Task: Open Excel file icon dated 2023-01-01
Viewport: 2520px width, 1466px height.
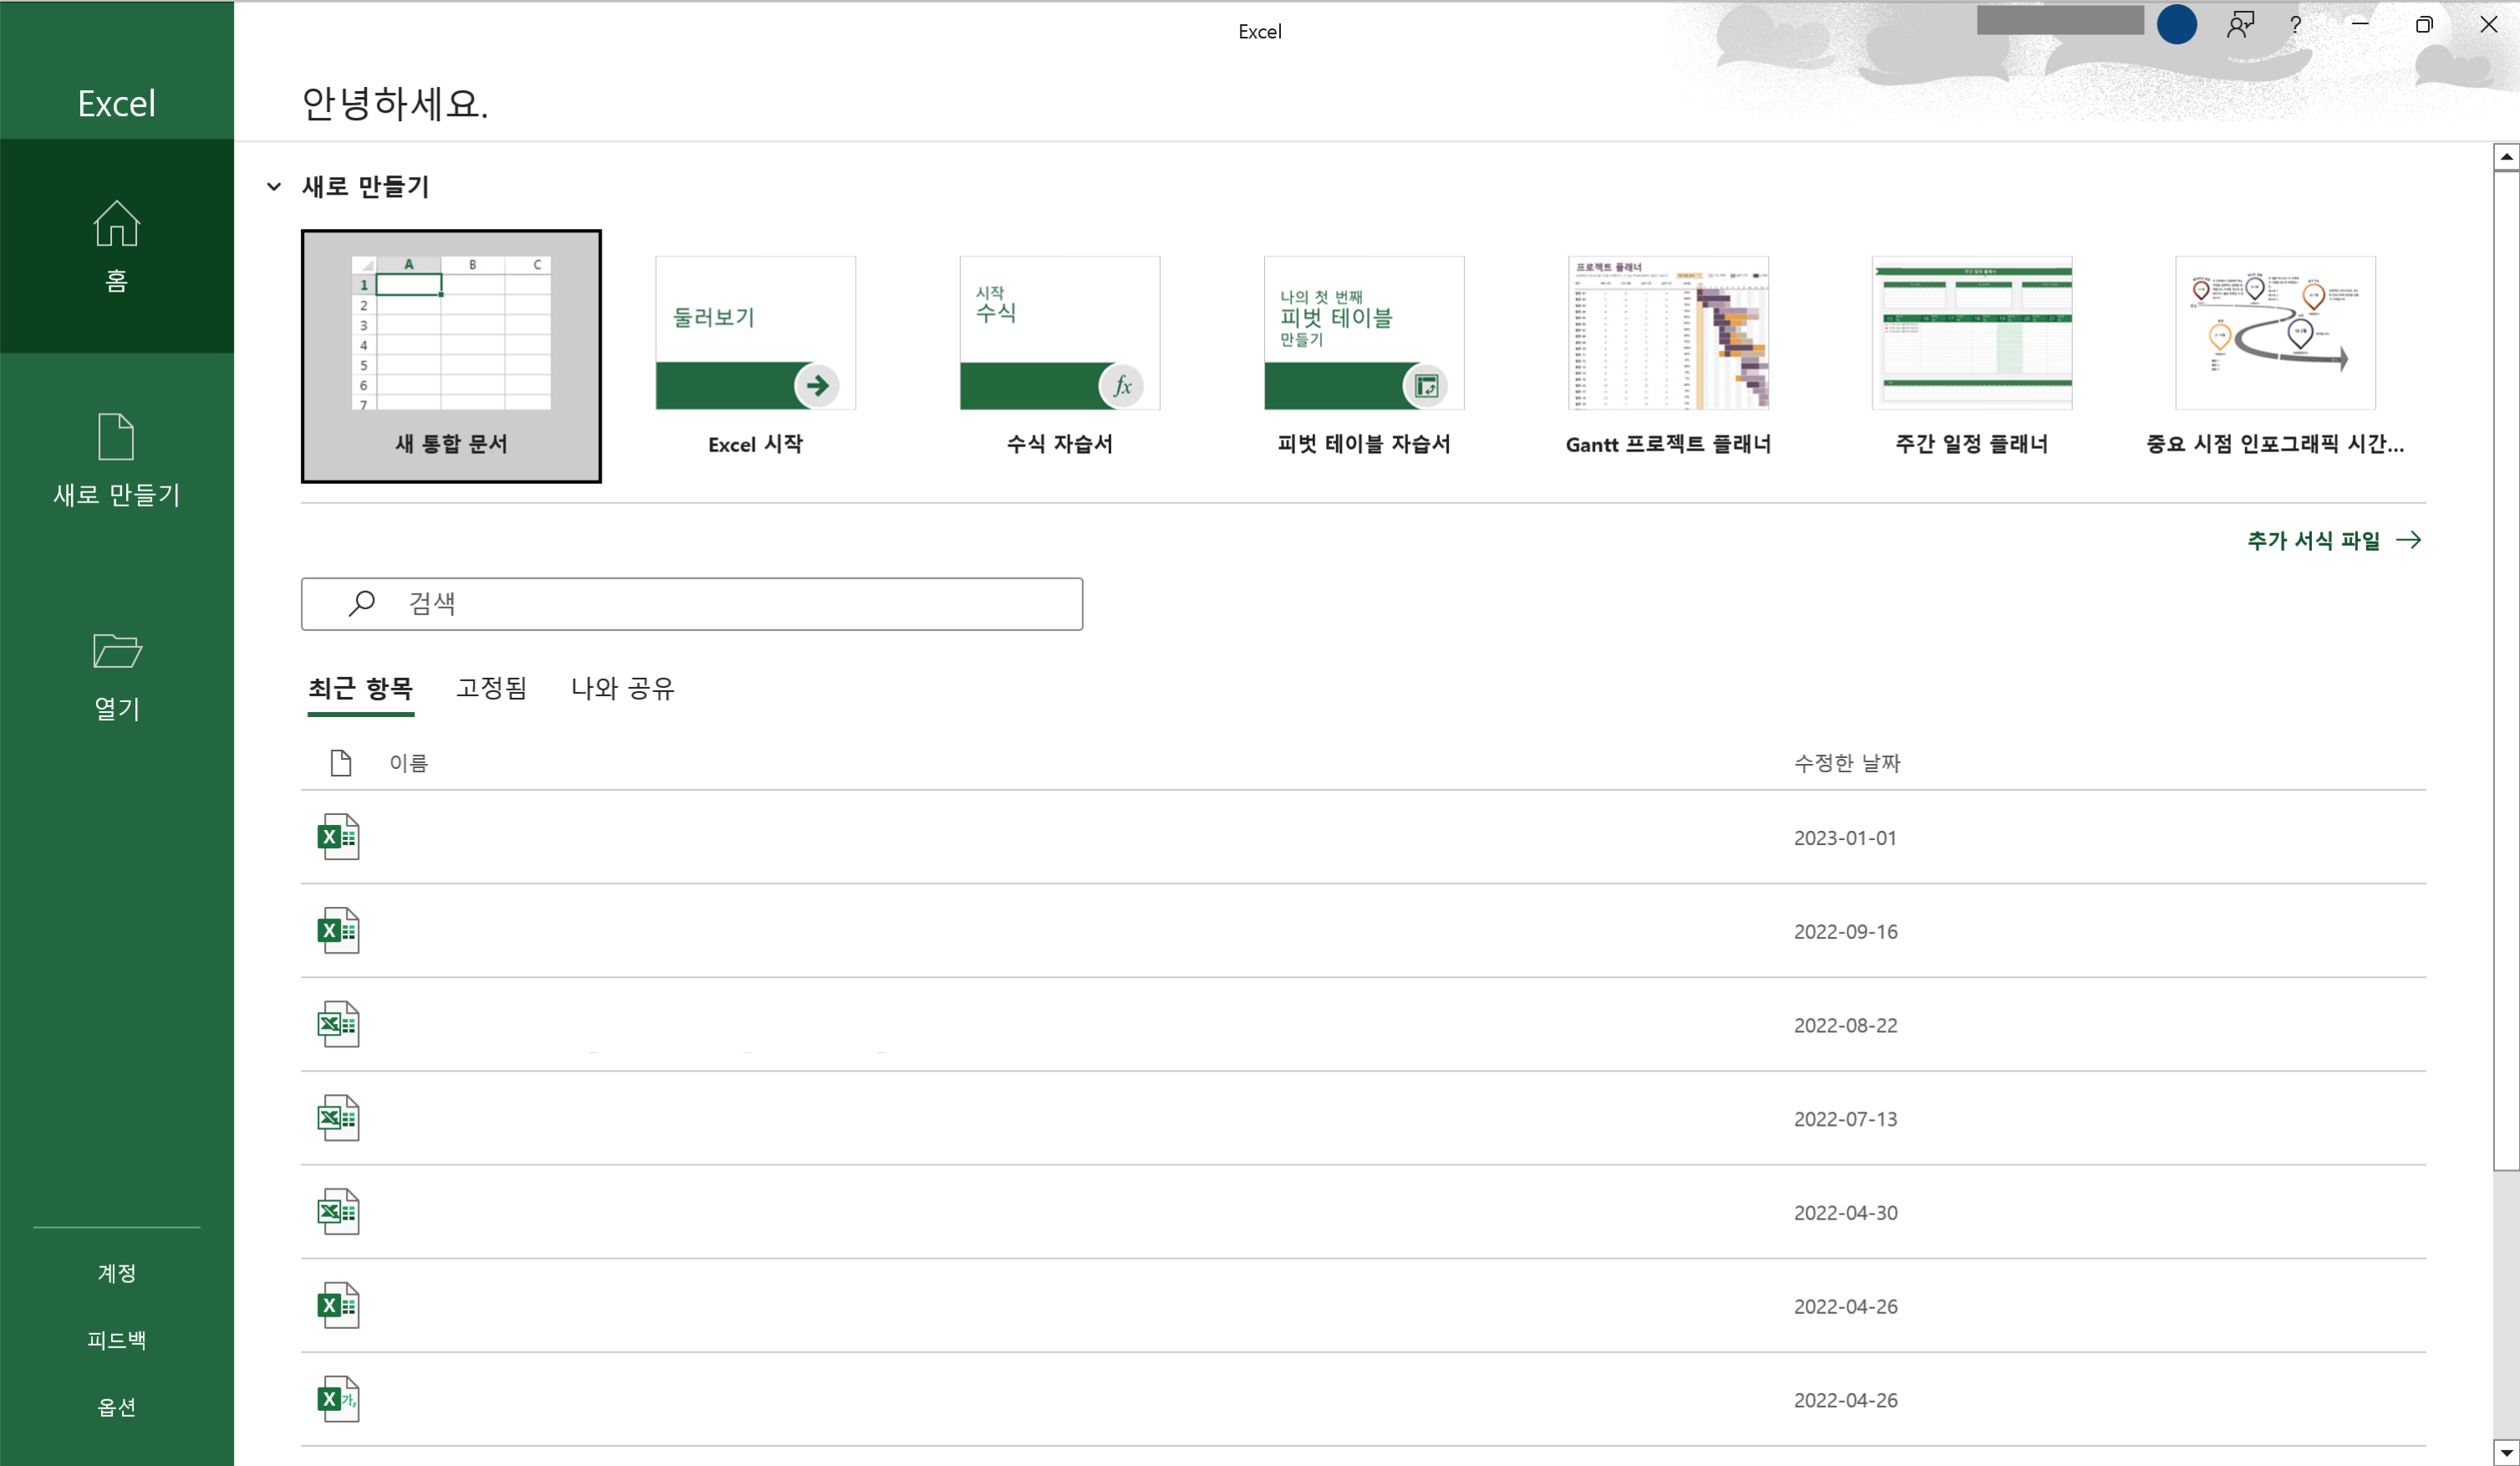Action: 338,837
